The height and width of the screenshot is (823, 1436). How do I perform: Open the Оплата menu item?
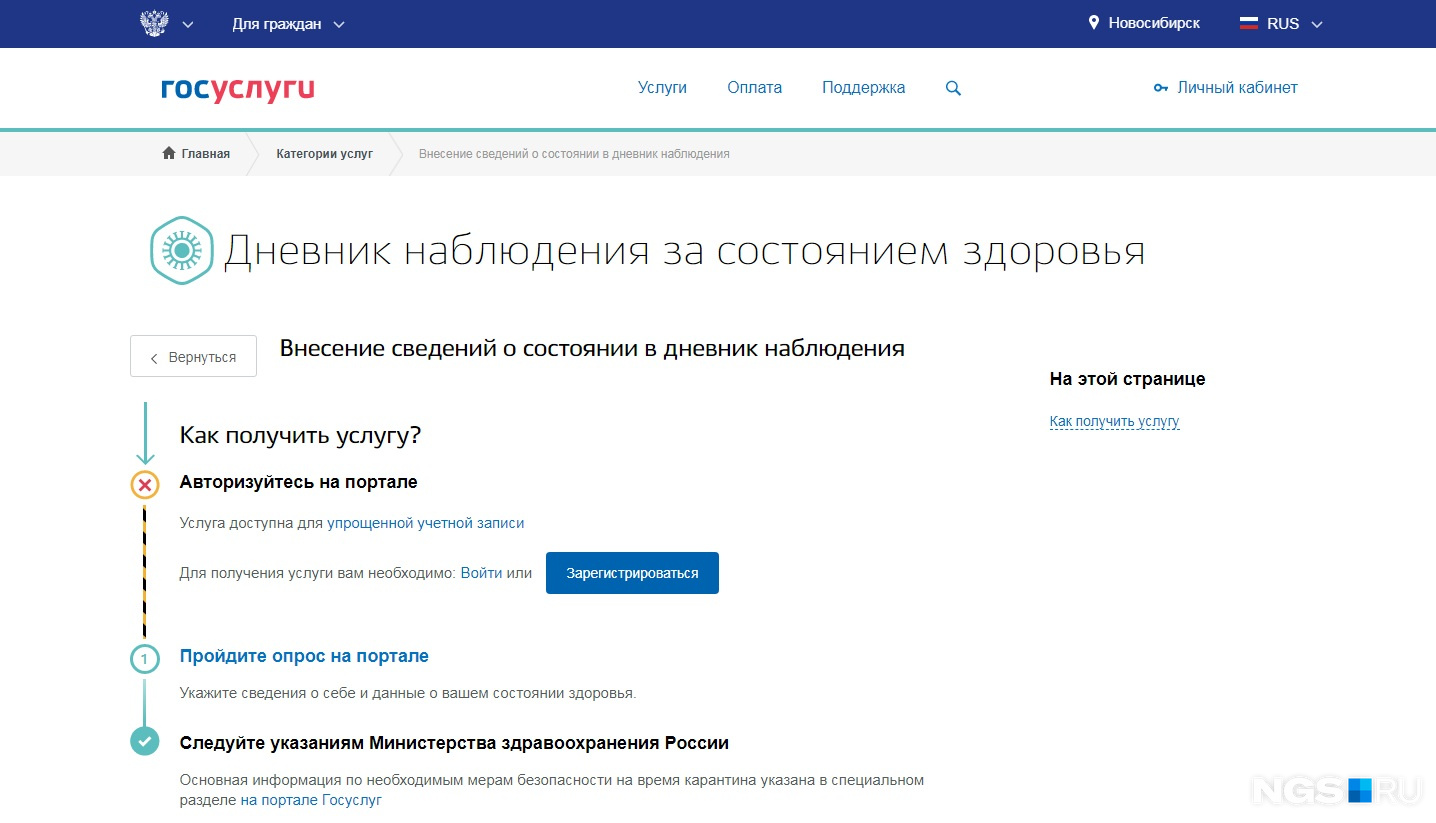pyautogui.click(x=755, y=88)
